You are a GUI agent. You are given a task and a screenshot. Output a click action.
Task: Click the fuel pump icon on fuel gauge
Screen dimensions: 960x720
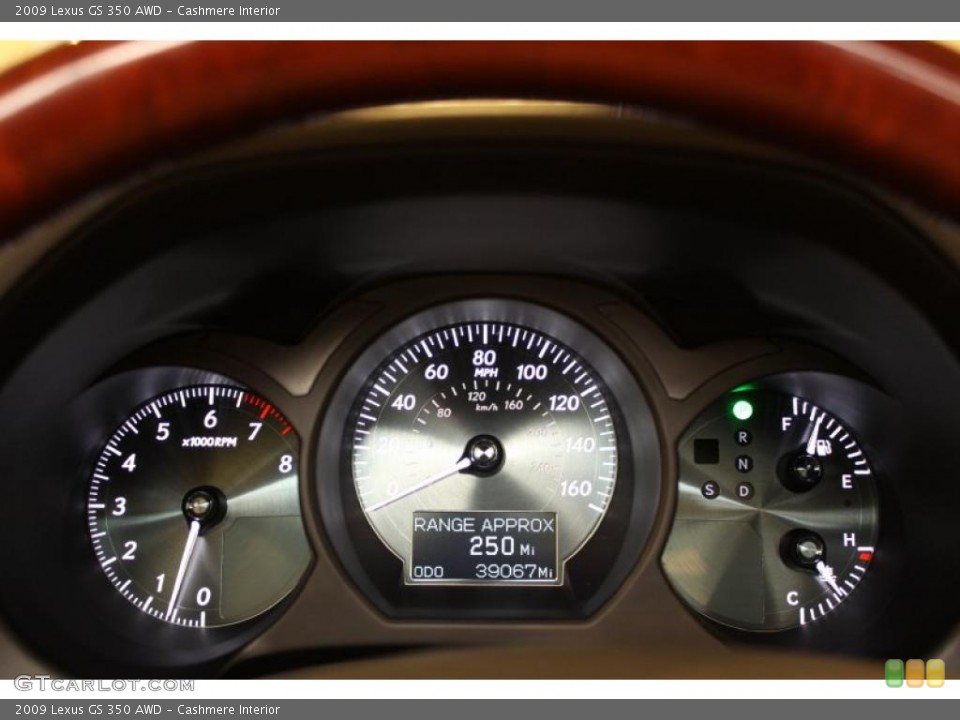pos(824,447)
